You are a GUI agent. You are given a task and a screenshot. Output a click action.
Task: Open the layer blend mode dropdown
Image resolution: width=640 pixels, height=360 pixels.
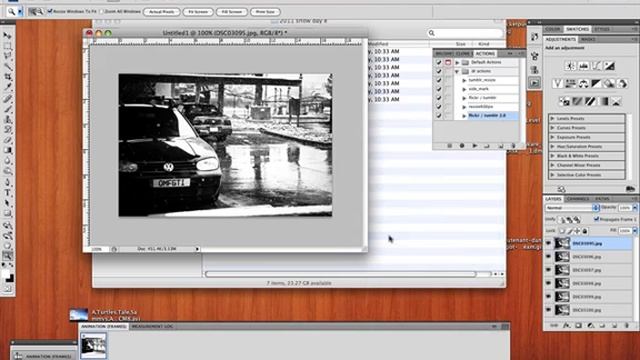coord(572,208)
